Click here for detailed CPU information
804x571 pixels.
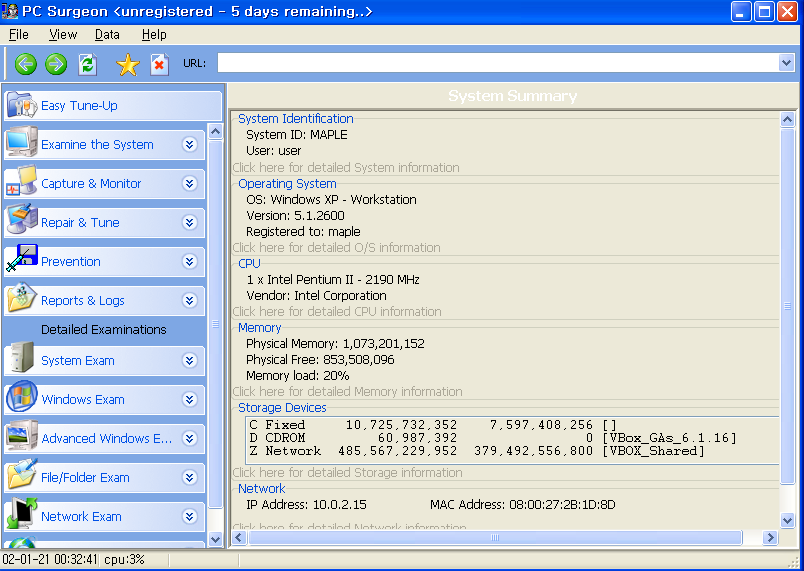pos(337,312)
